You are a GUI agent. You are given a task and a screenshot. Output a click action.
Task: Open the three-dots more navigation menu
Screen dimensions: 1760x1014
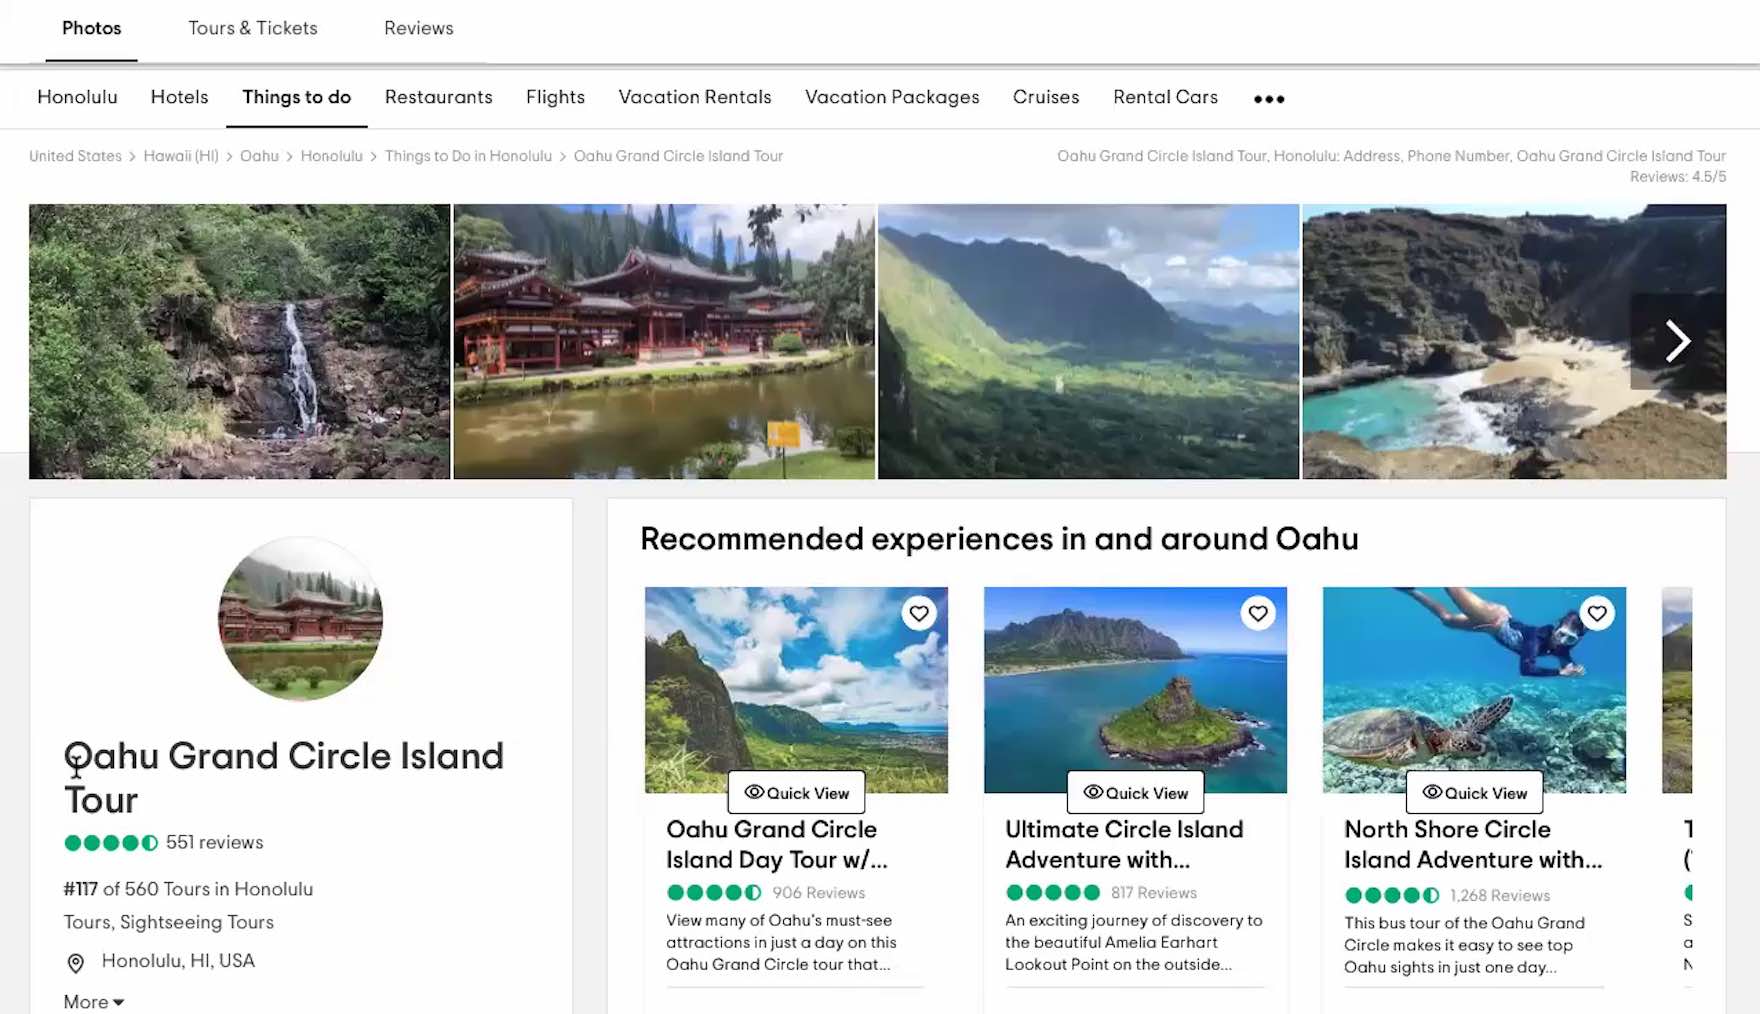pos(1269,99)
